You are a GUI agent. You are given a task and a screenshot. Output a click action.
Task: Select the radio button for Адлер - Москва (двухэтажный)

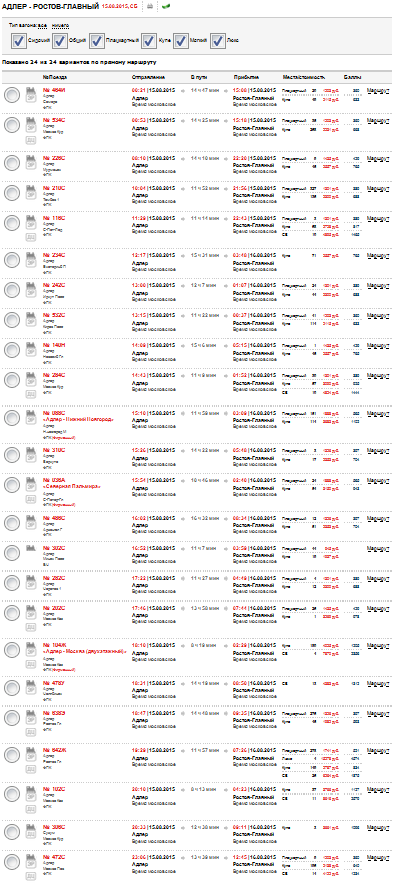point(12,651)
